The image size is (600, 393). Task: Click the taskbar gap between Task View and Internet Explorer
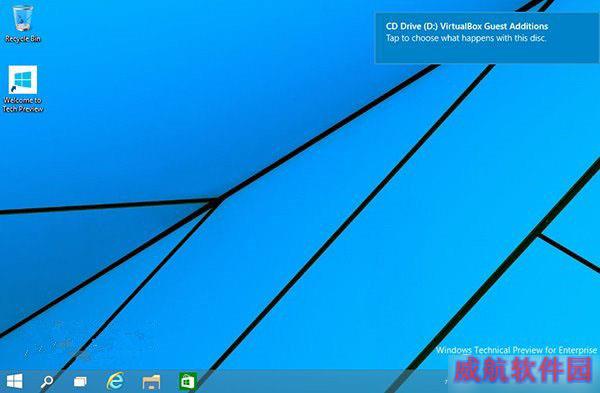pyautogui.click(x=96, y=382)
